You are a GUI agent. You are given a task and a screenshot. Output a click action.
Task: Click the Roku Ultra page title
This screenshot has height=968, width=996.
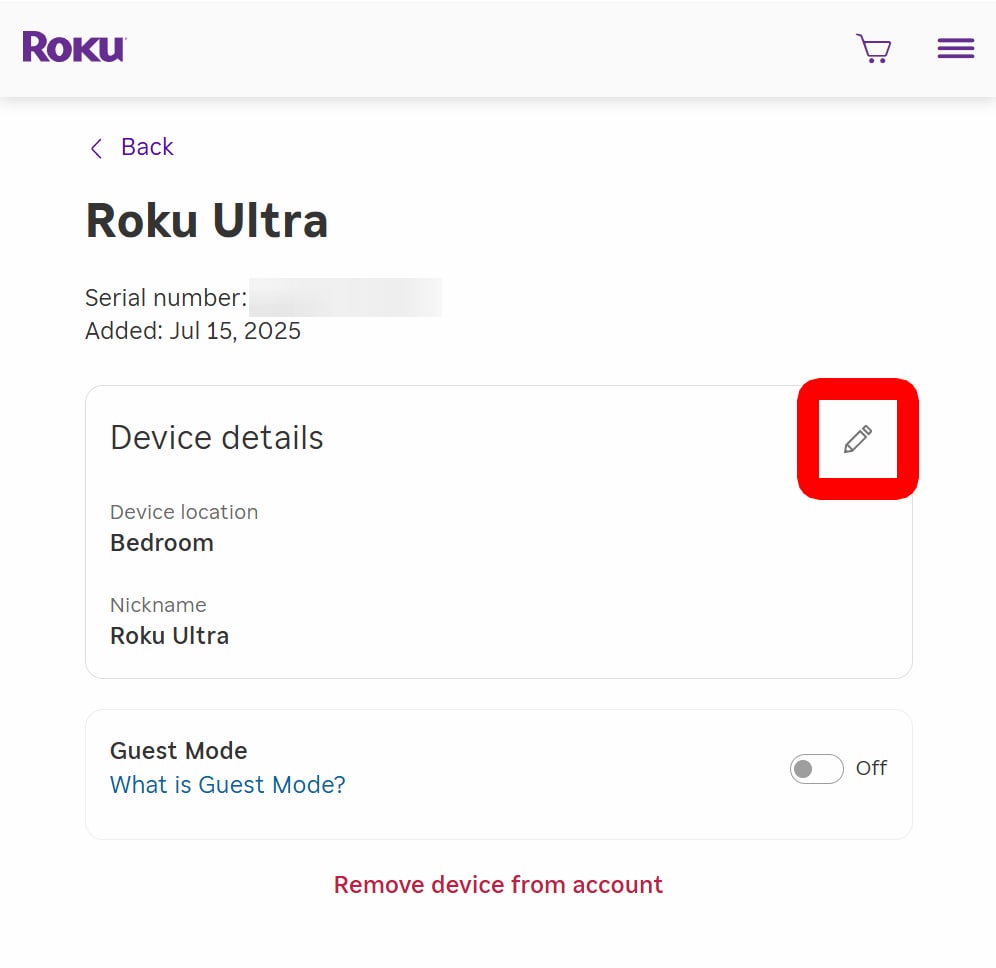206,221
